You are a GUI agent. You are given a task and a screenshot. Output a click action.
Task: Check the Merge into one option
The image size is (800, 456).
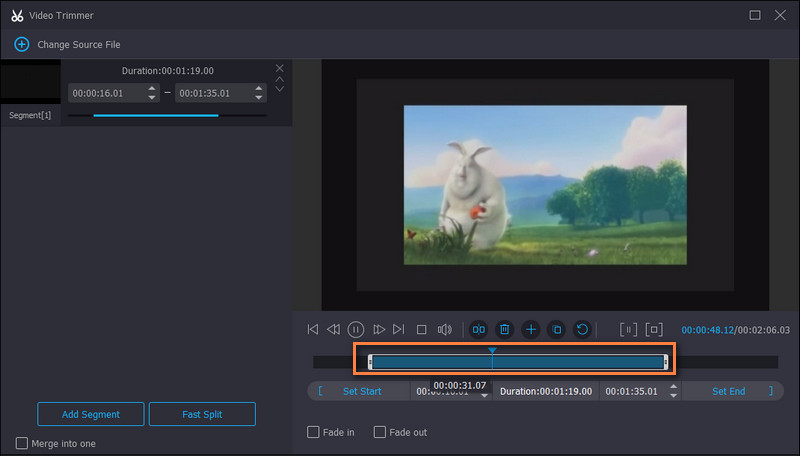pyautogui.click(x=22, y=443)
